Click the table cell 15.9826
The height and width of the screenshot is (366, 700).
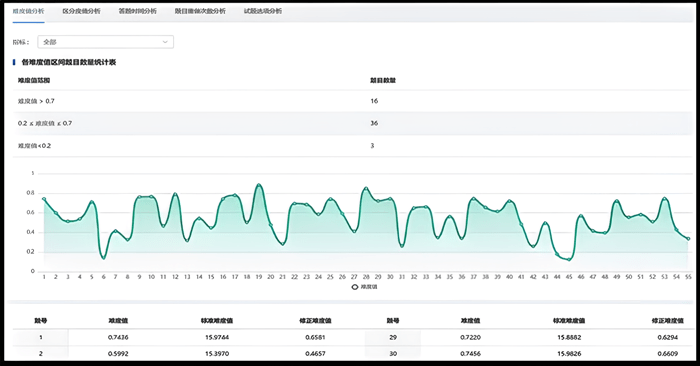[x=569, y=354]
